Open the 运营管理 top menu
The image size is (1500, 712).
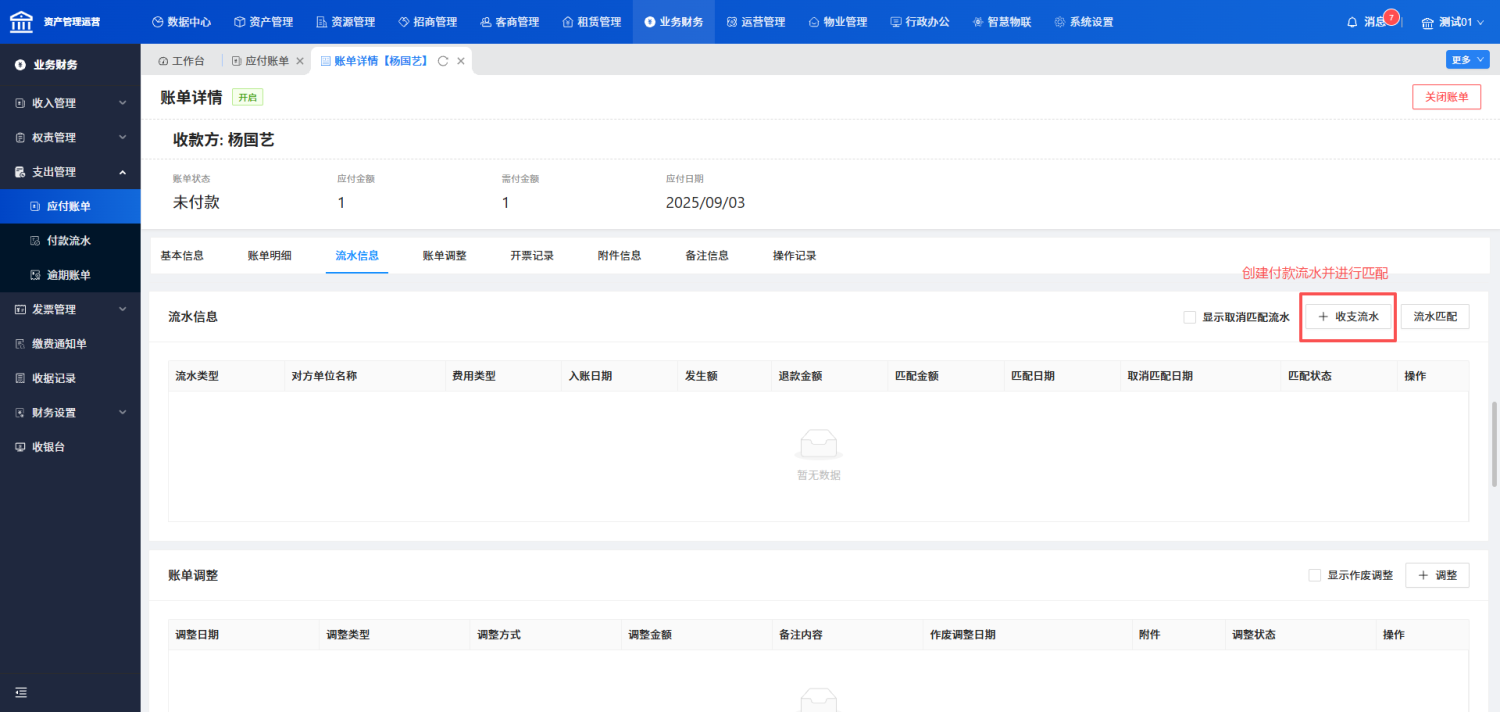pos(756,22)
